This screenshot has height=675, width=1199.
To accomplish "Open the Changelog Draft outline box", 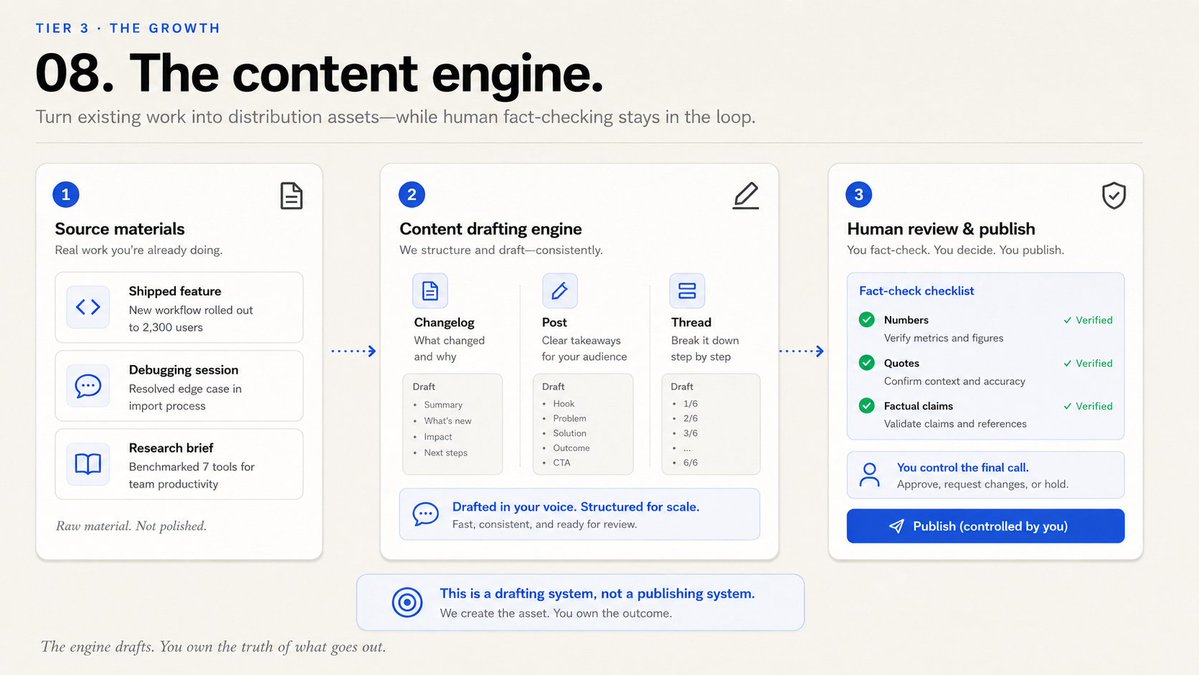I will tap(452, 423).
